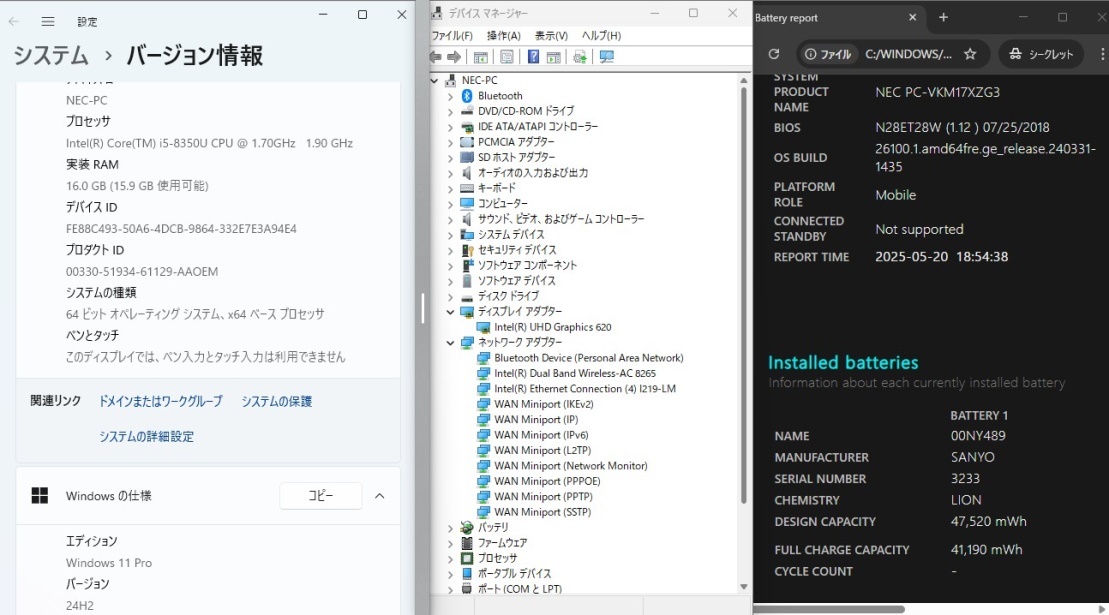Click the Installed batteries heading
This screenshot has height=615, width=1109.
(843, 363)
